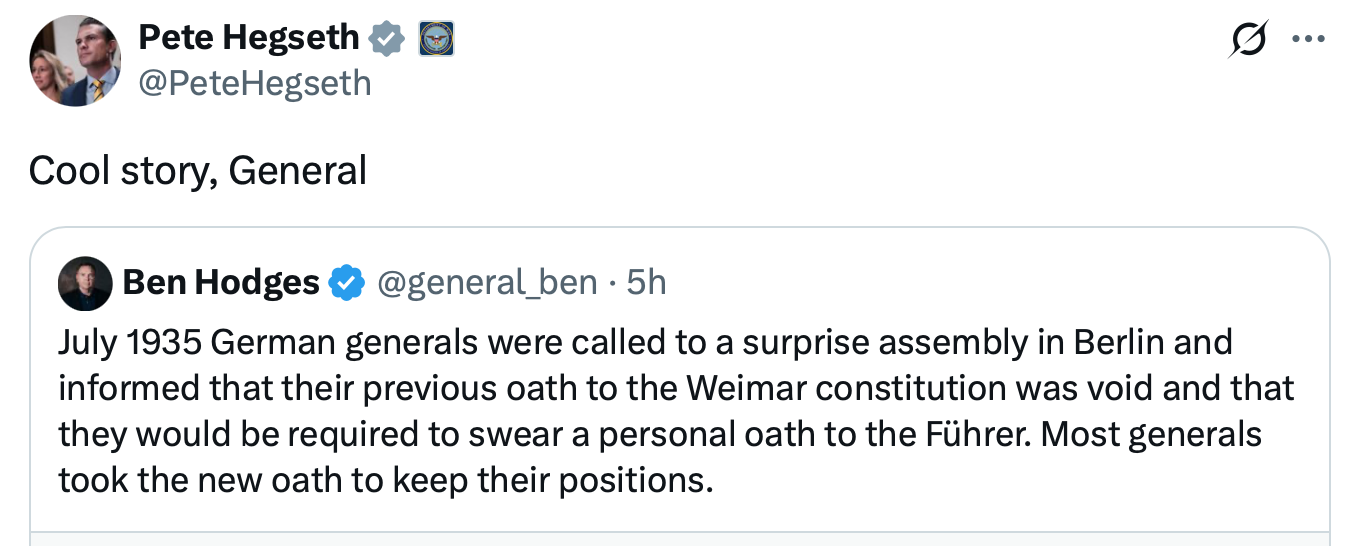Image resolution: width=1354 pixels, height=546 pixels.
Task: Click gray verified badge beside Pete Hegseth
Action: click(386, 38)
